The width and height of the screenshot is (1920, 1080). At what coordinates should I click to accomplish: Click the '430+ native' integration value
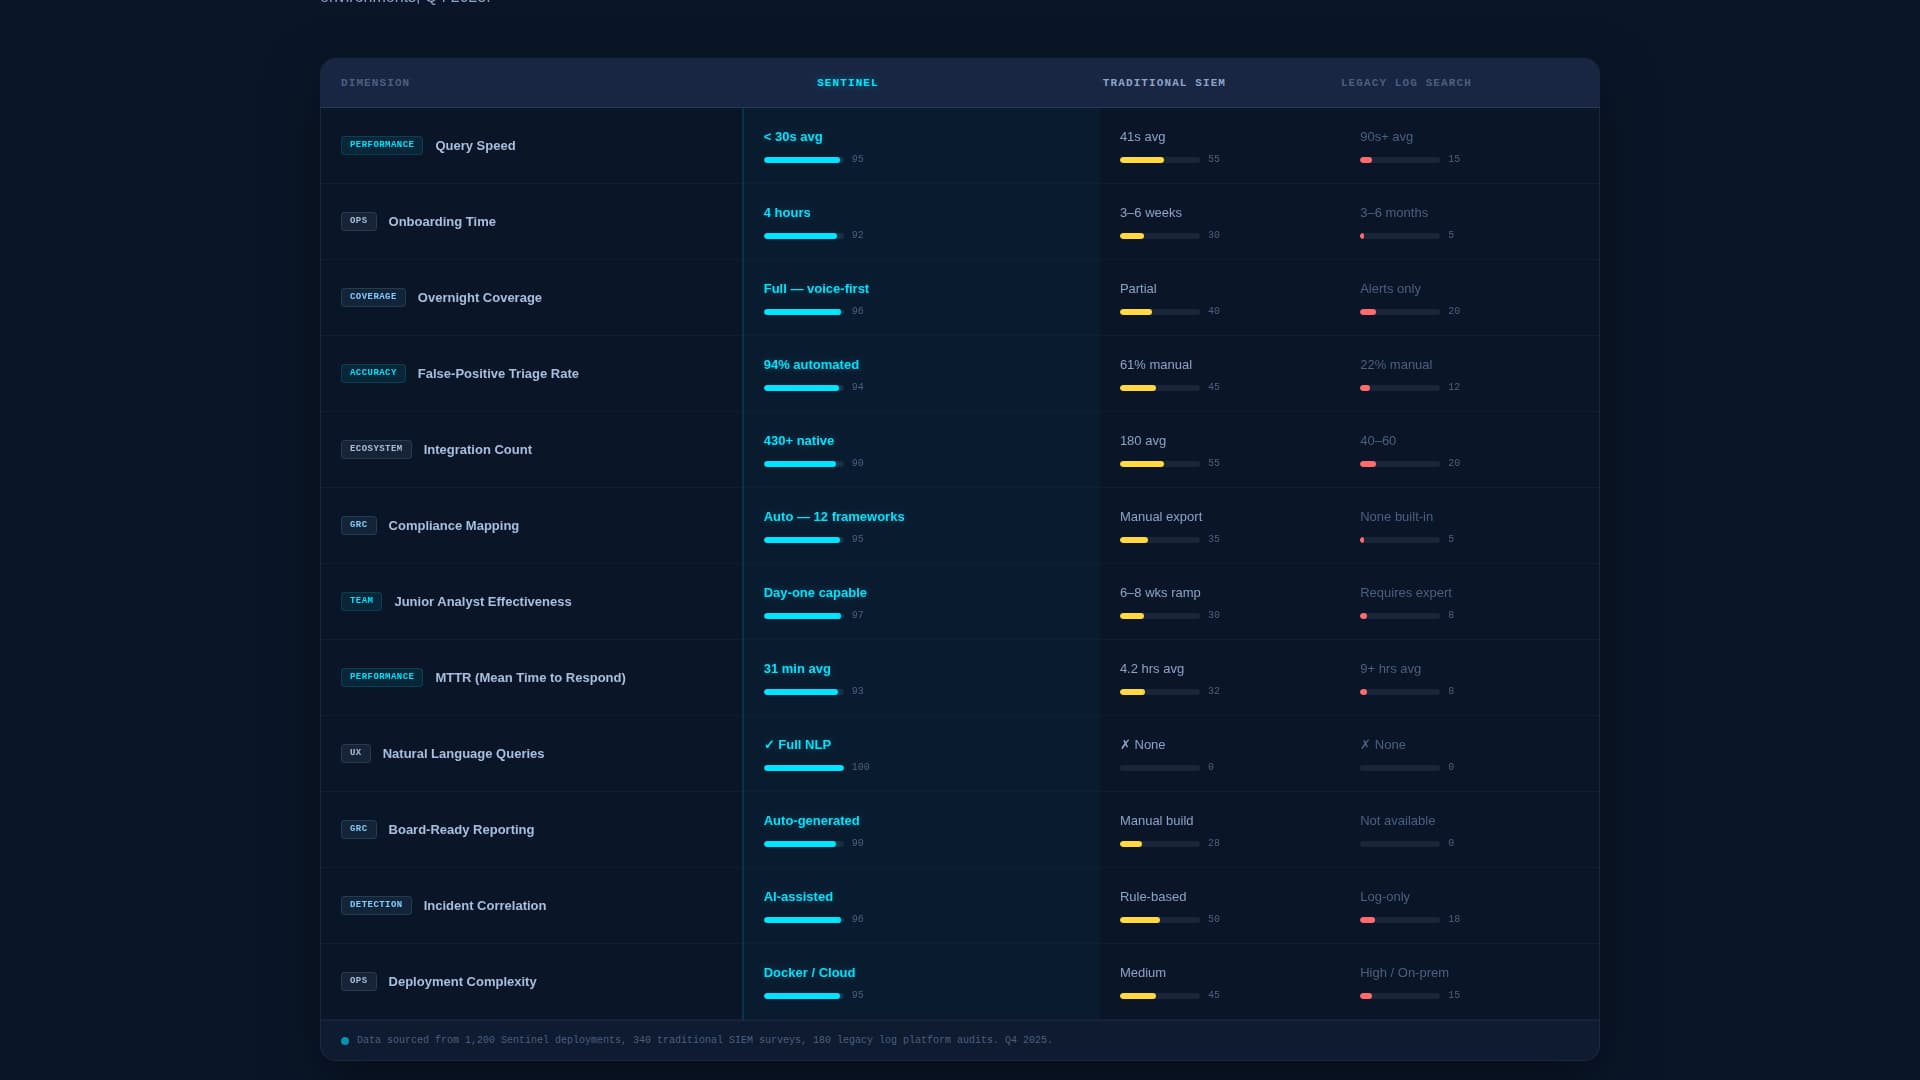(x=799, y=441)
